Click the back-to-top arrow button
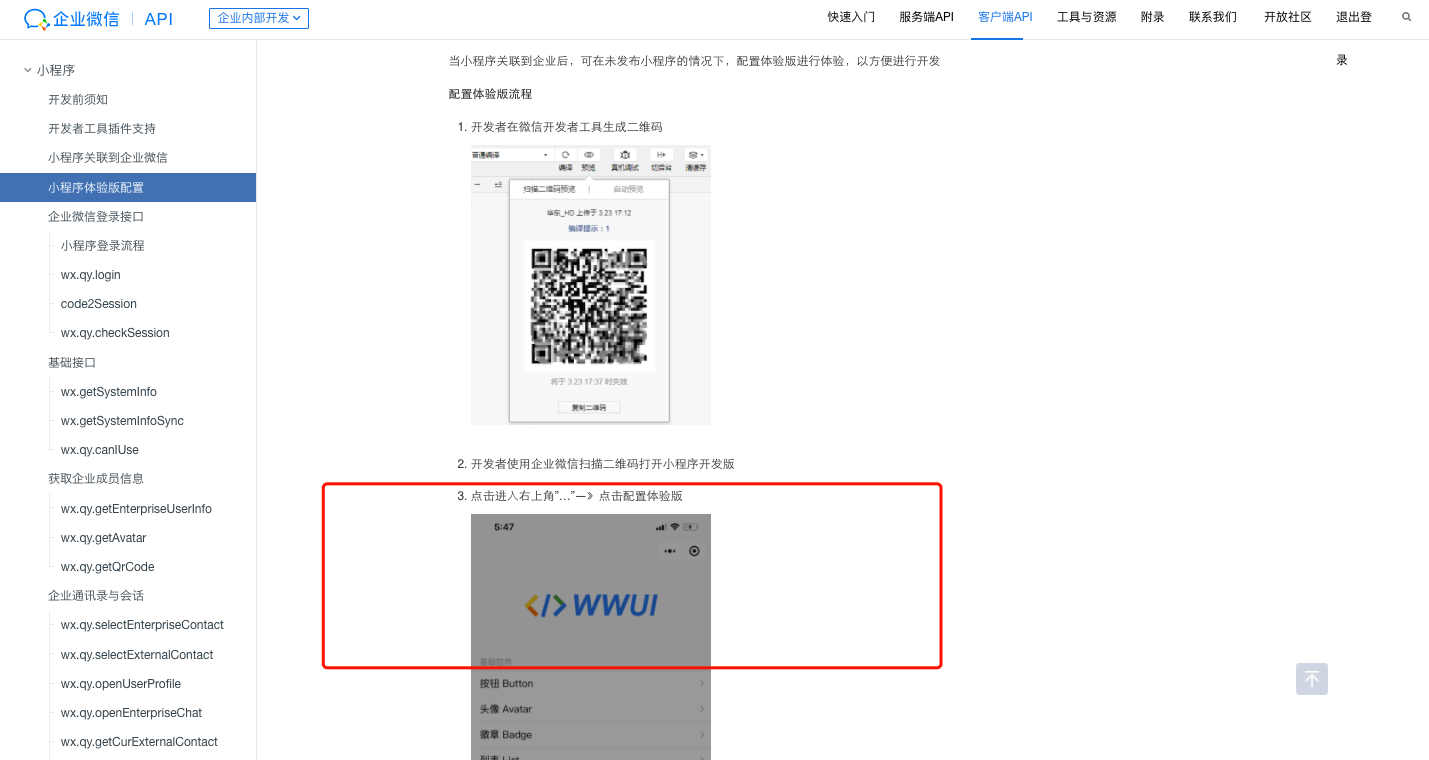The image size is (1429, 760). click(x=1312, y=679)
